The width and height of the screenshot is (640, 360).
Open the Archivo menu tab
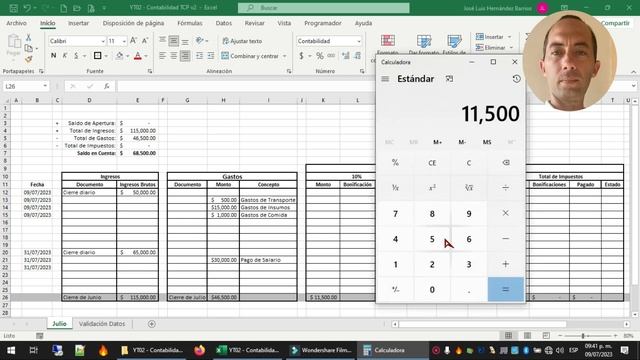pos(16,23)
